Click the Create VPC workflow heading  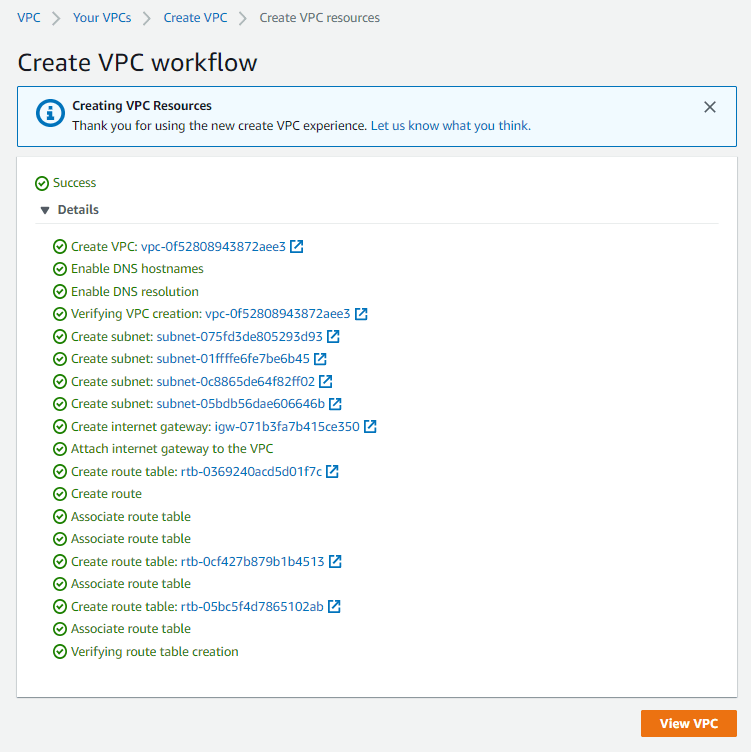[x=138, y=62]
